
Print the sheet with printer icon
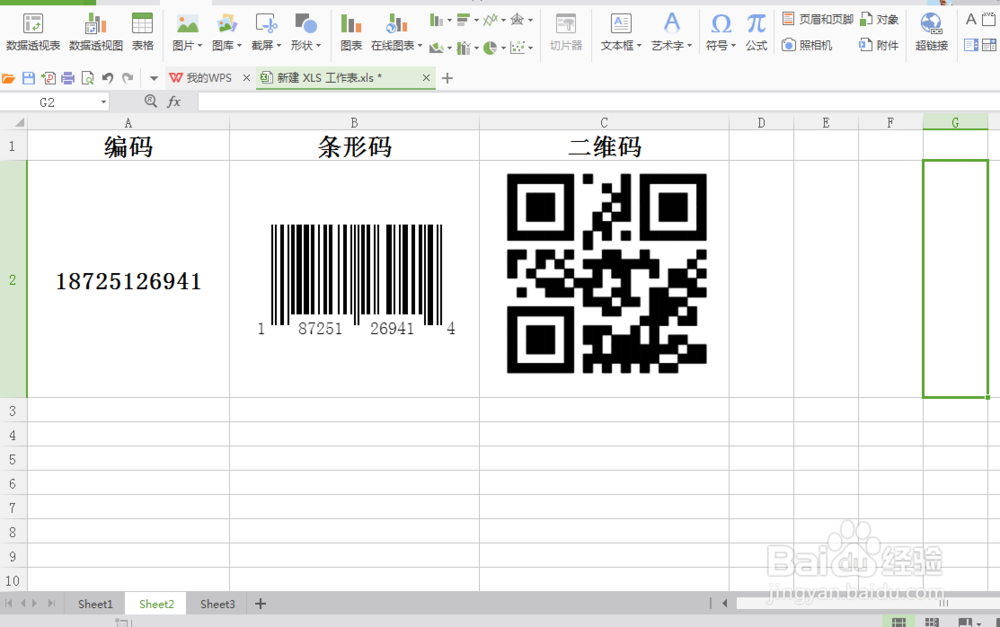[x=68, y=78]
